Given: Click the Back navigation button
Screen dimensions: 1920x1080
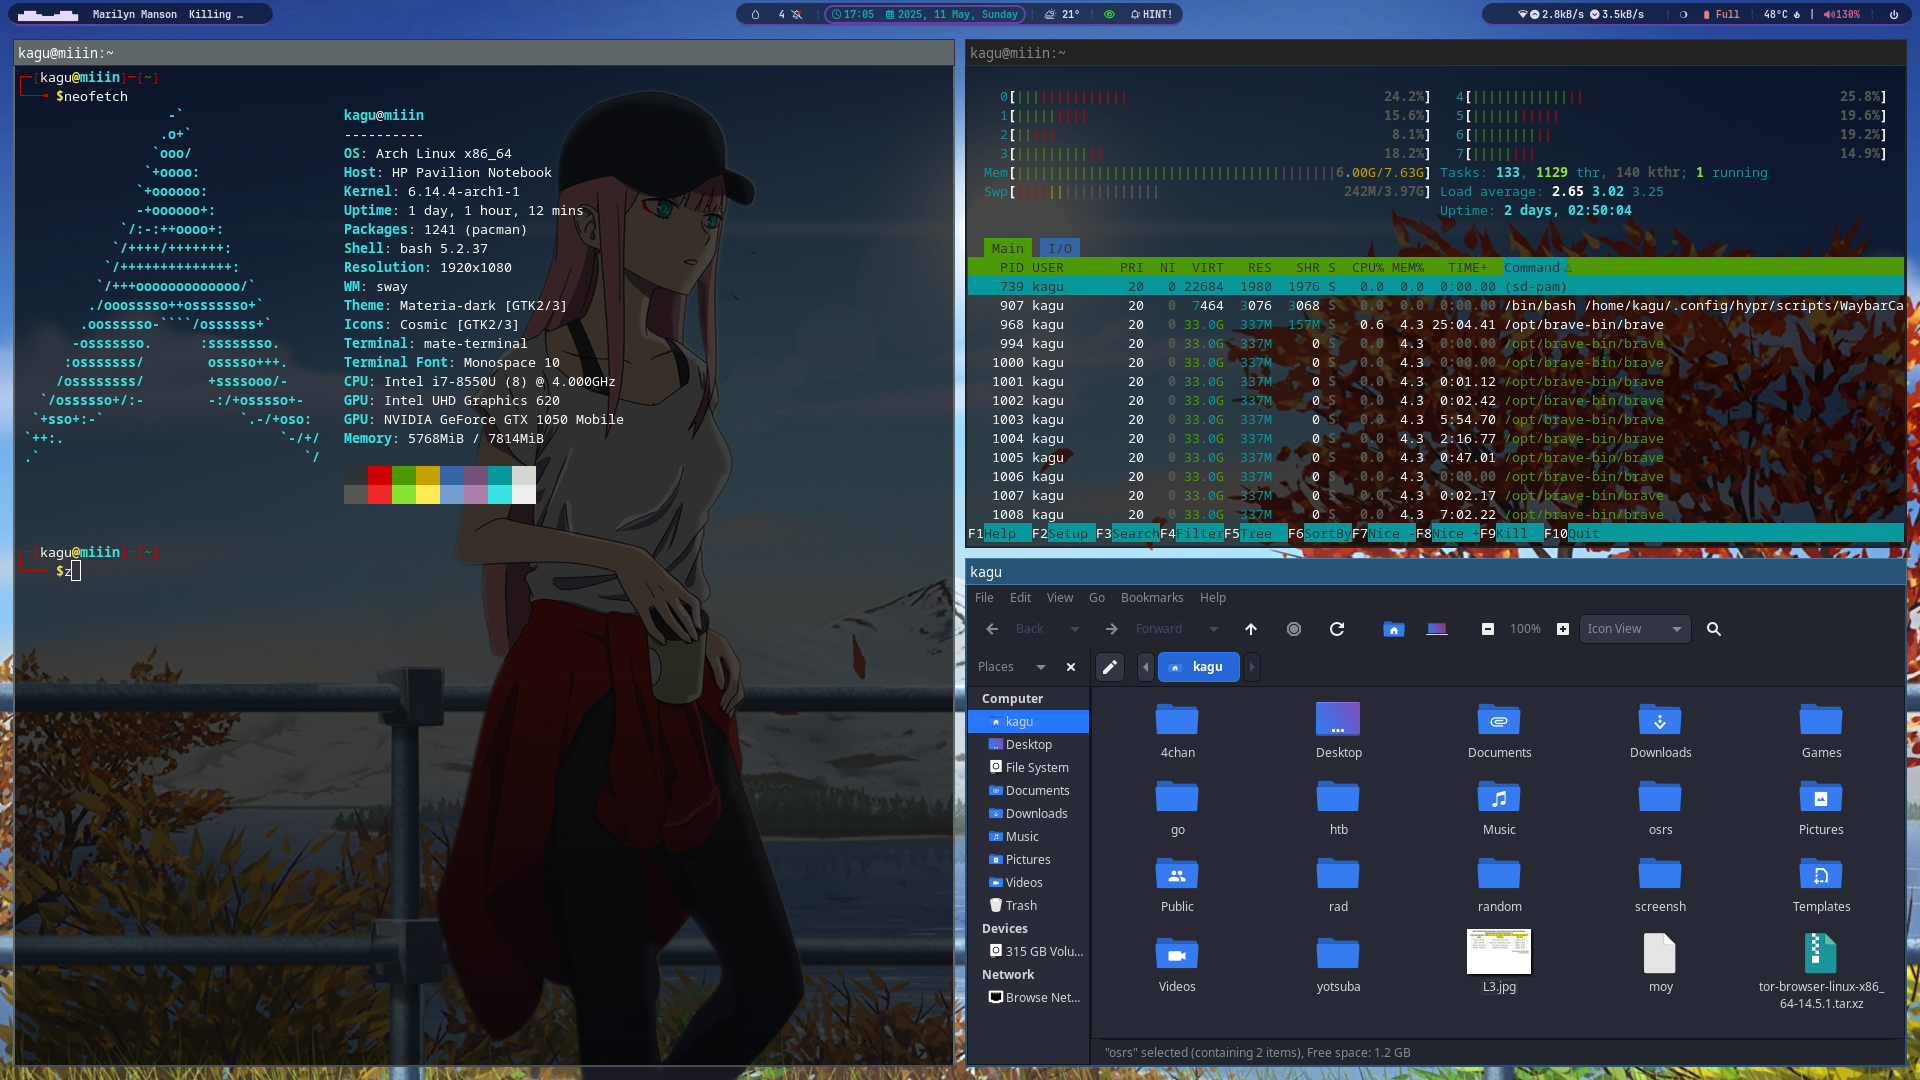Looking at the screenshot, I should (1017, 629).
